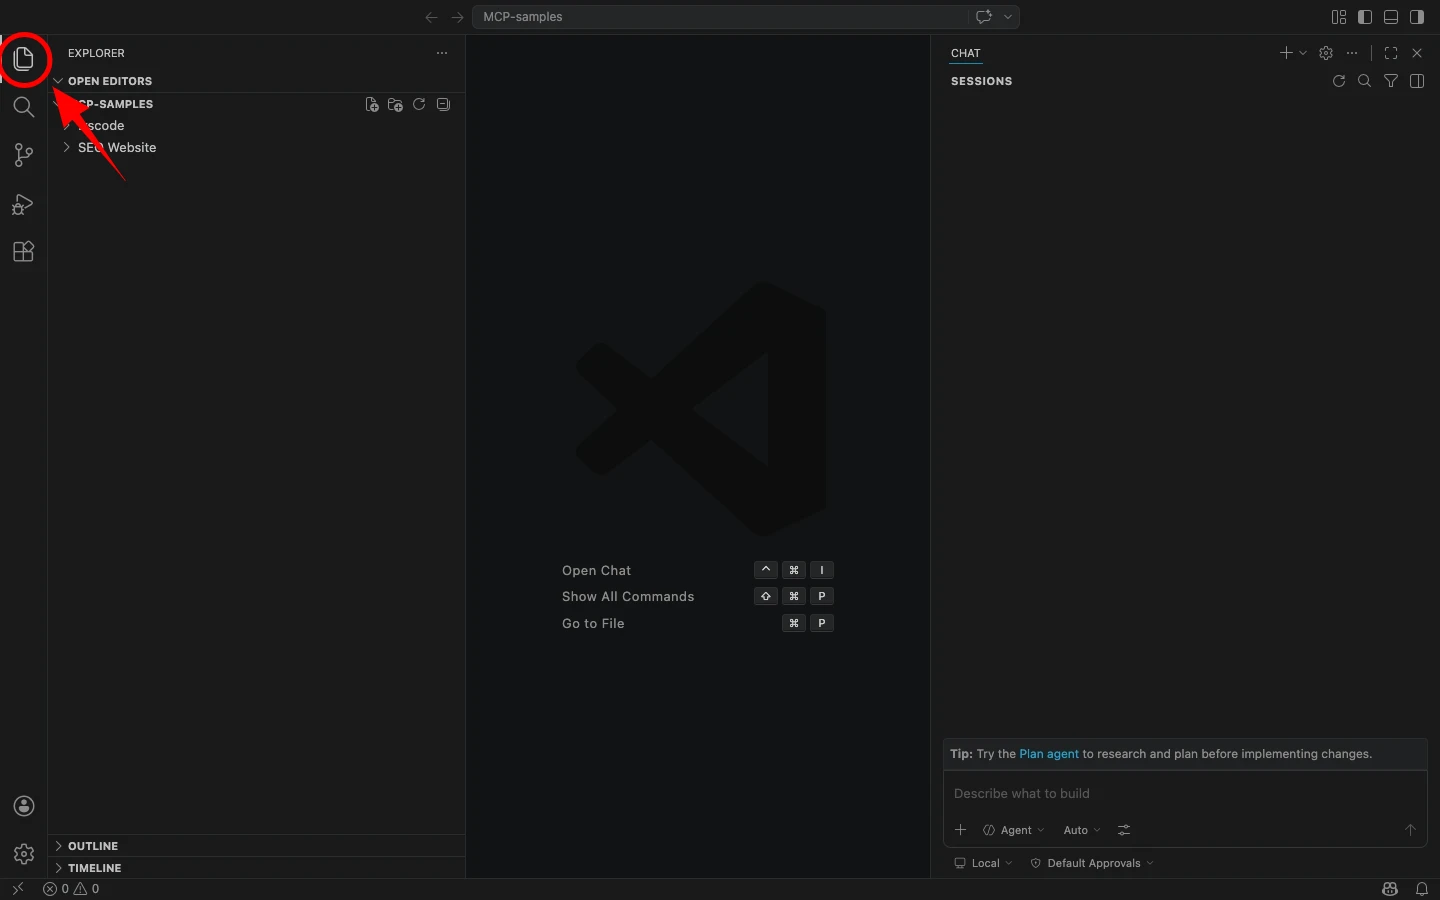
Task: Click the Go to File hint
Action: [593, 623]
